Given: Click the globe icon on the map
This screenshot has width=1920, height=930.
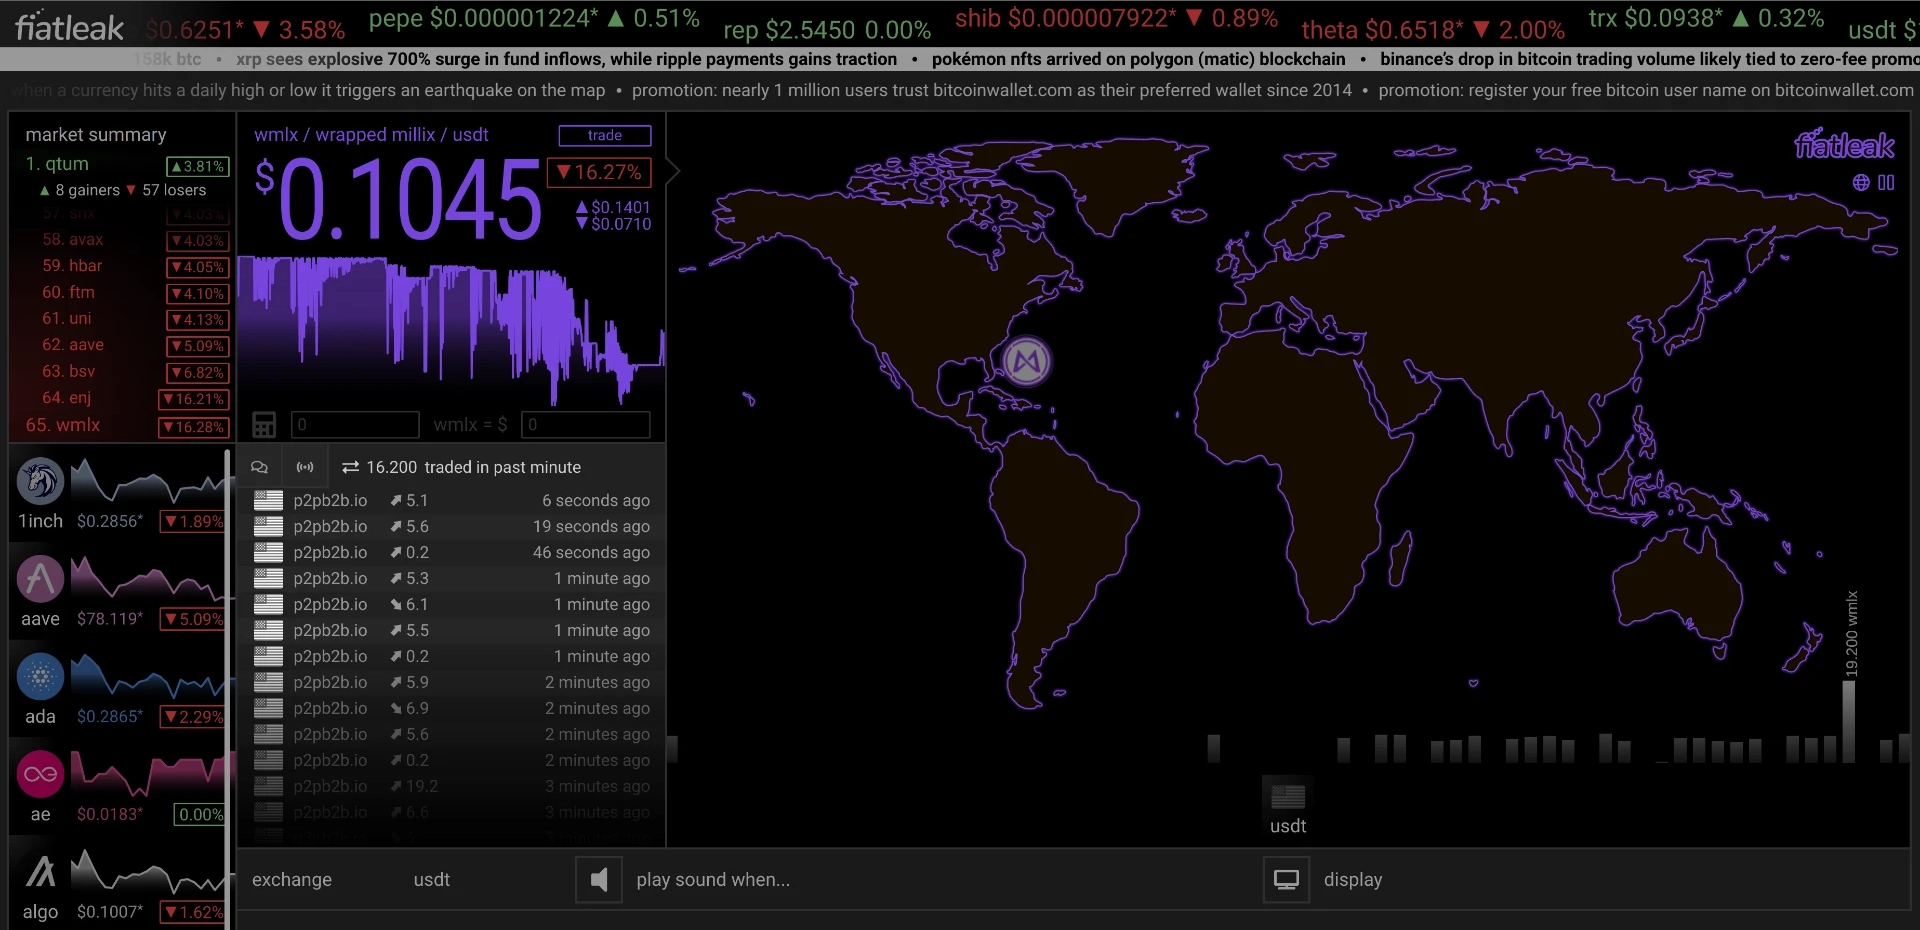Looking at the screenshot, I should (x=1860, y=182).
